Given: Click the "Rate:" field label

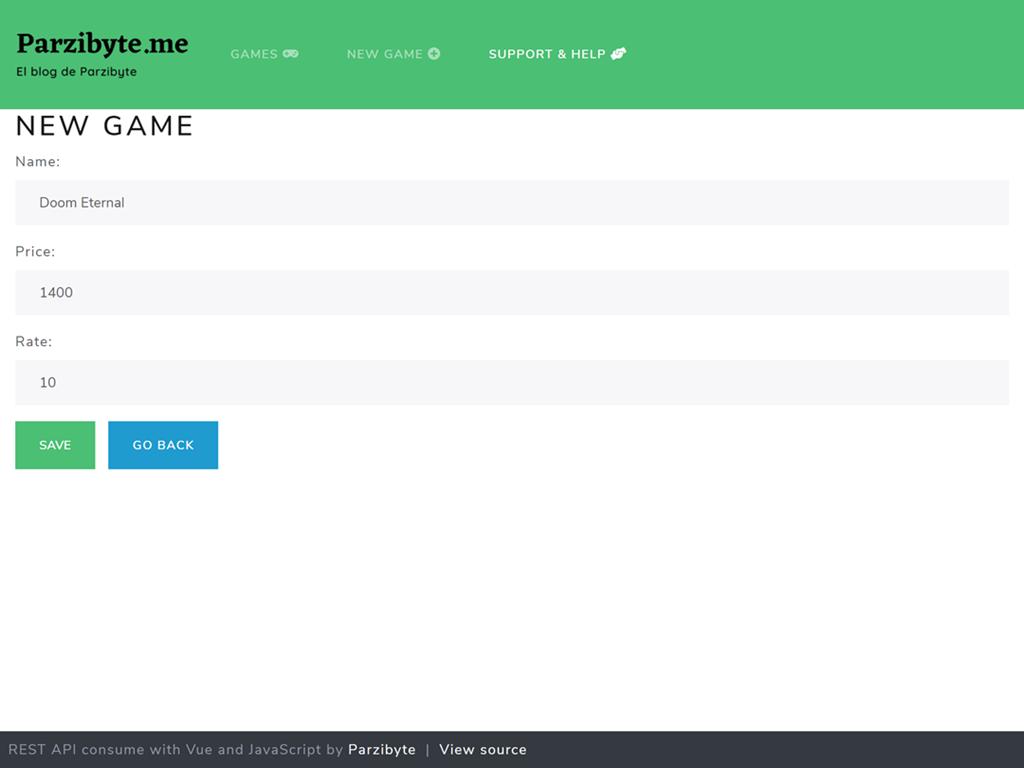Looking at the screenshot, I should tap(33, 341).
